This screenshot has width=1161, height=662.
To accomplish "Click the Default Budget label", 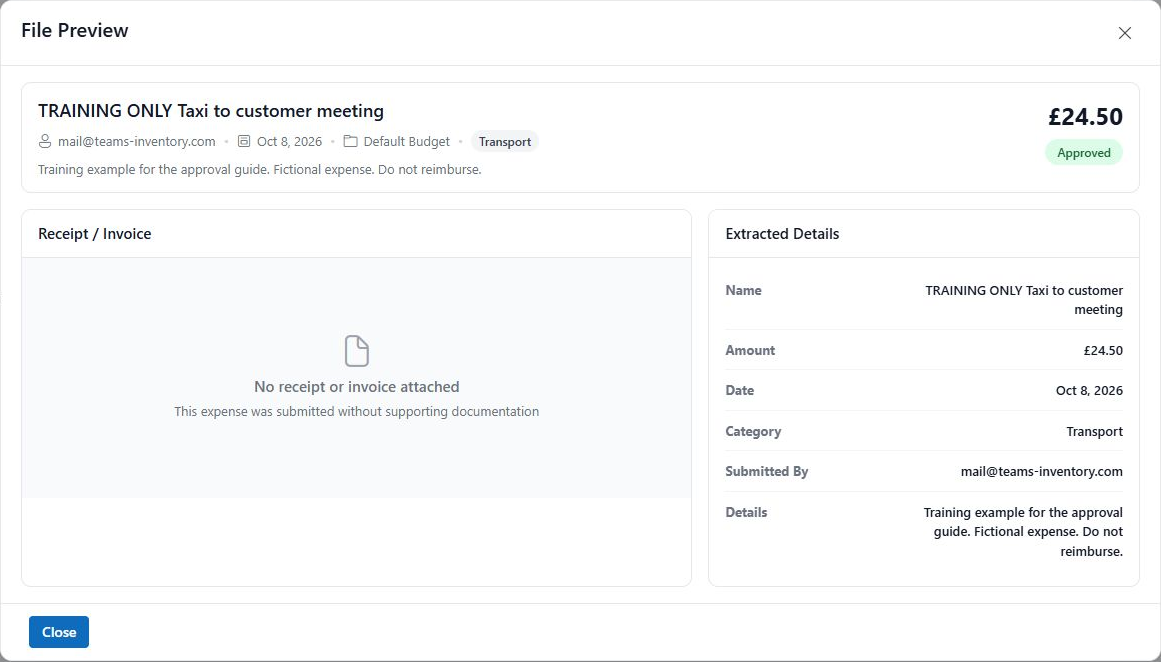I will (x=406, y=141).
